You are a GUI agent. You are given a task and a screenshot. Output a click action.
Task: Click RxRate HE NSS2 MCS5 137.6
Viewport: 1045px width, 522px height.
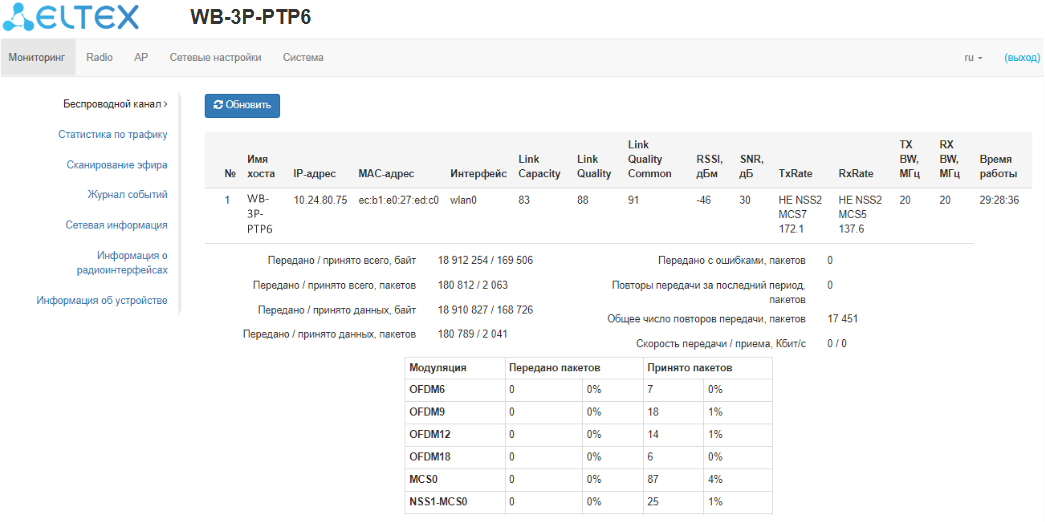[x=860, y=214]
